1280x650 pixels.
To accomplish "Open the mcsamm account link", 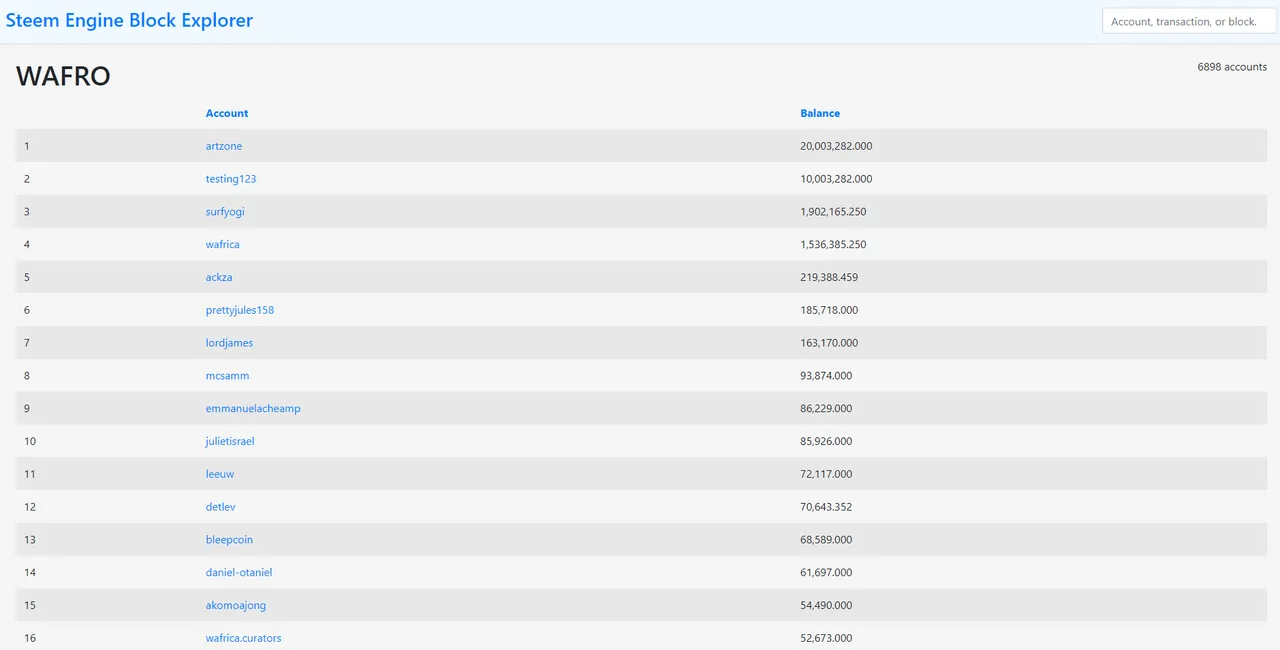I will point(228,376).
